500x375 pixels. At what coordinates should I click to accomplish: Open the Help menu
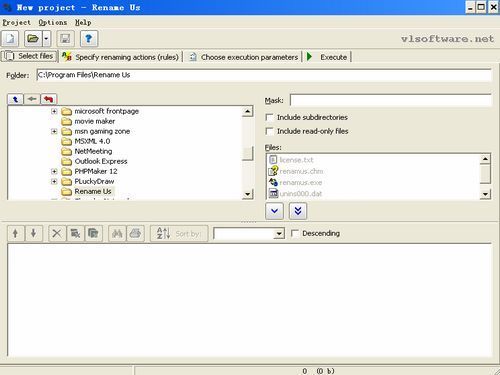[83, 22]
